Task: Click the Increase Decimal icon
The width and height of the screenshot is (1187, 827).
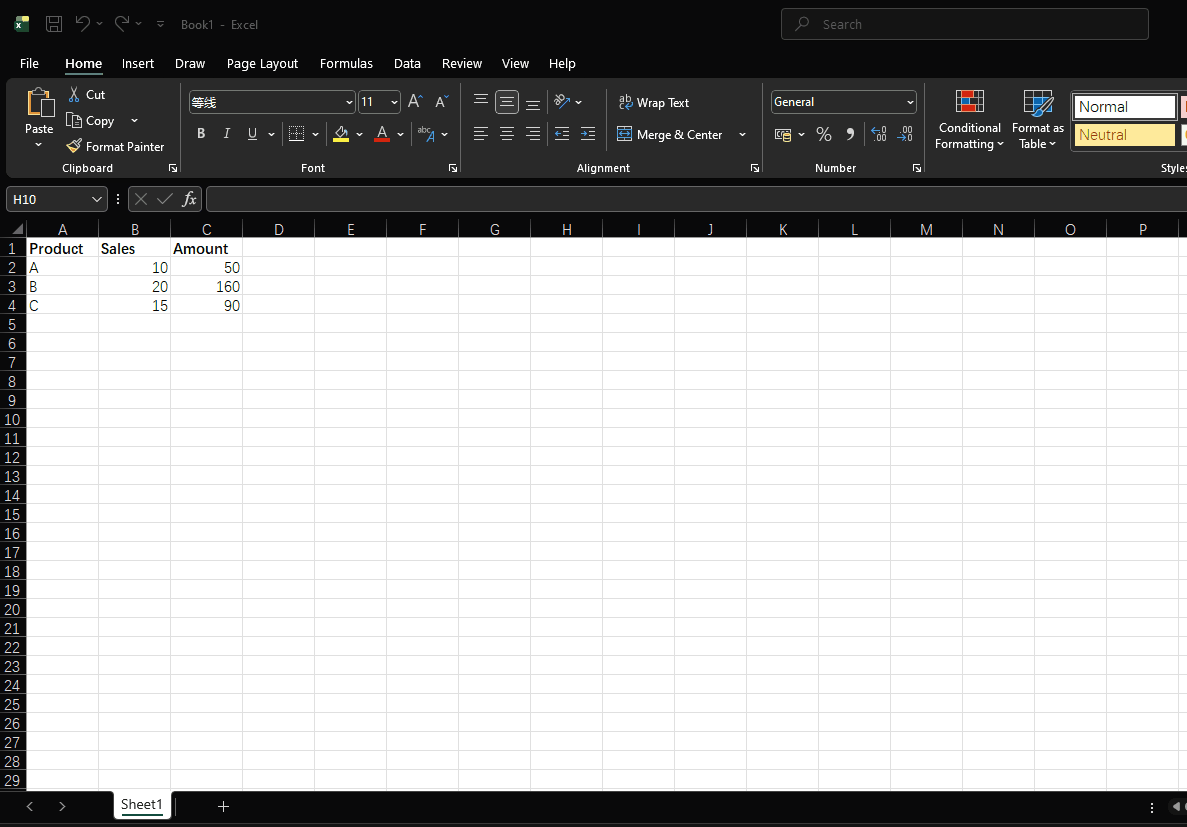Action: tap(878, 133)
